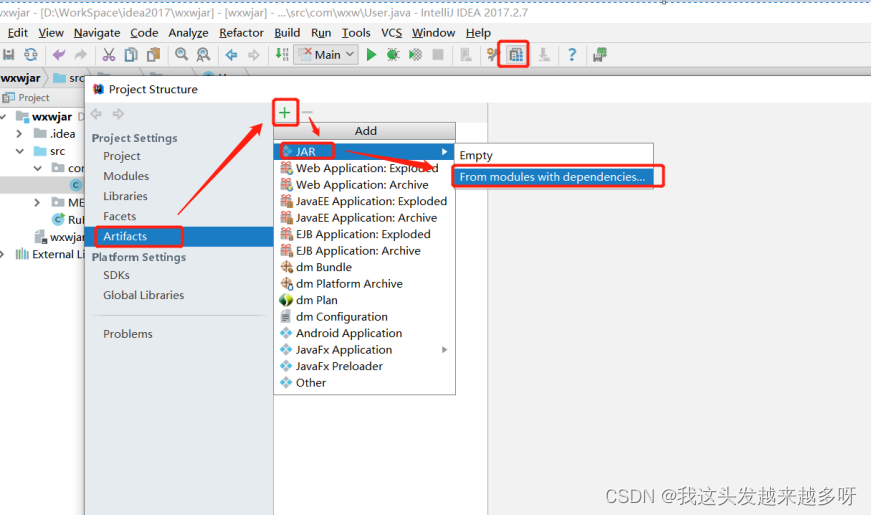Click the Help question mark icon
The image size is (872, 515).
[572, 55]
